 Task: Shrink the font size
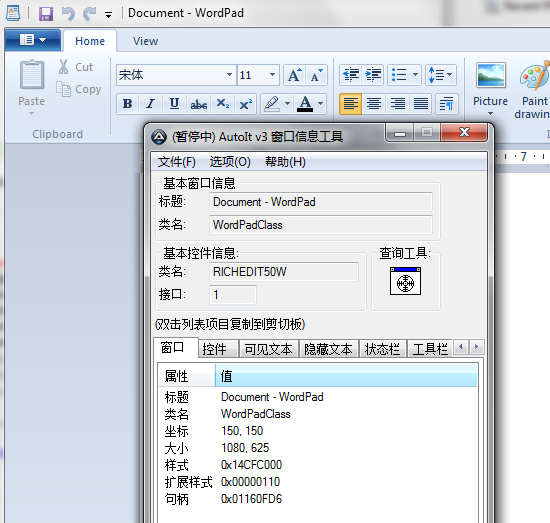(317, 75)
